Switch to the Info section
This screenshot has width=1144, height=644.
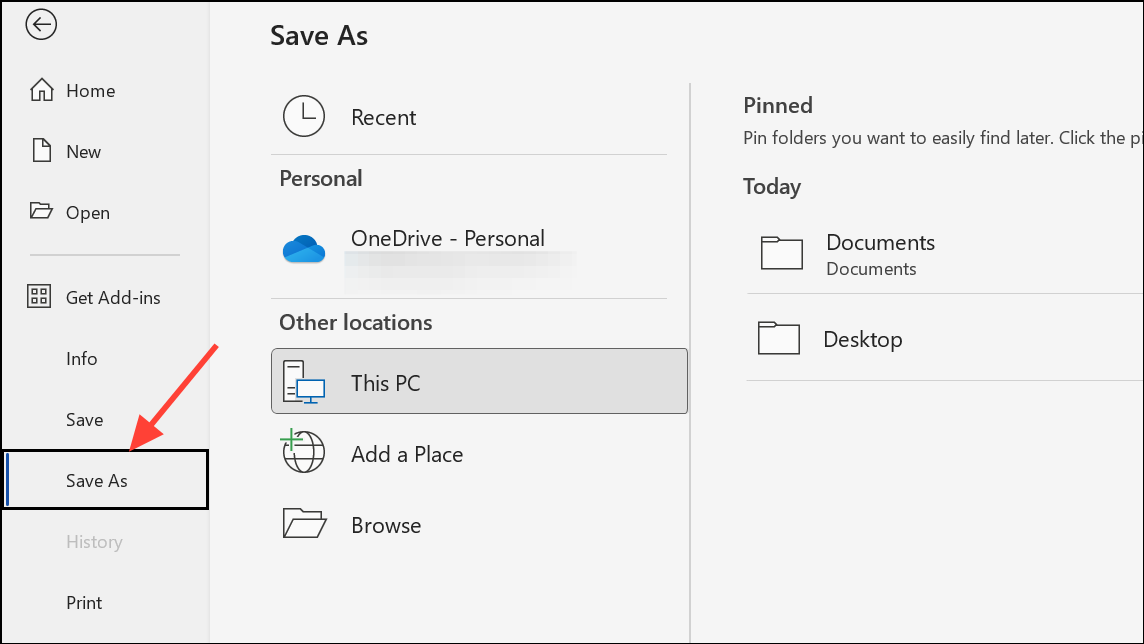(x=81, y=358)
